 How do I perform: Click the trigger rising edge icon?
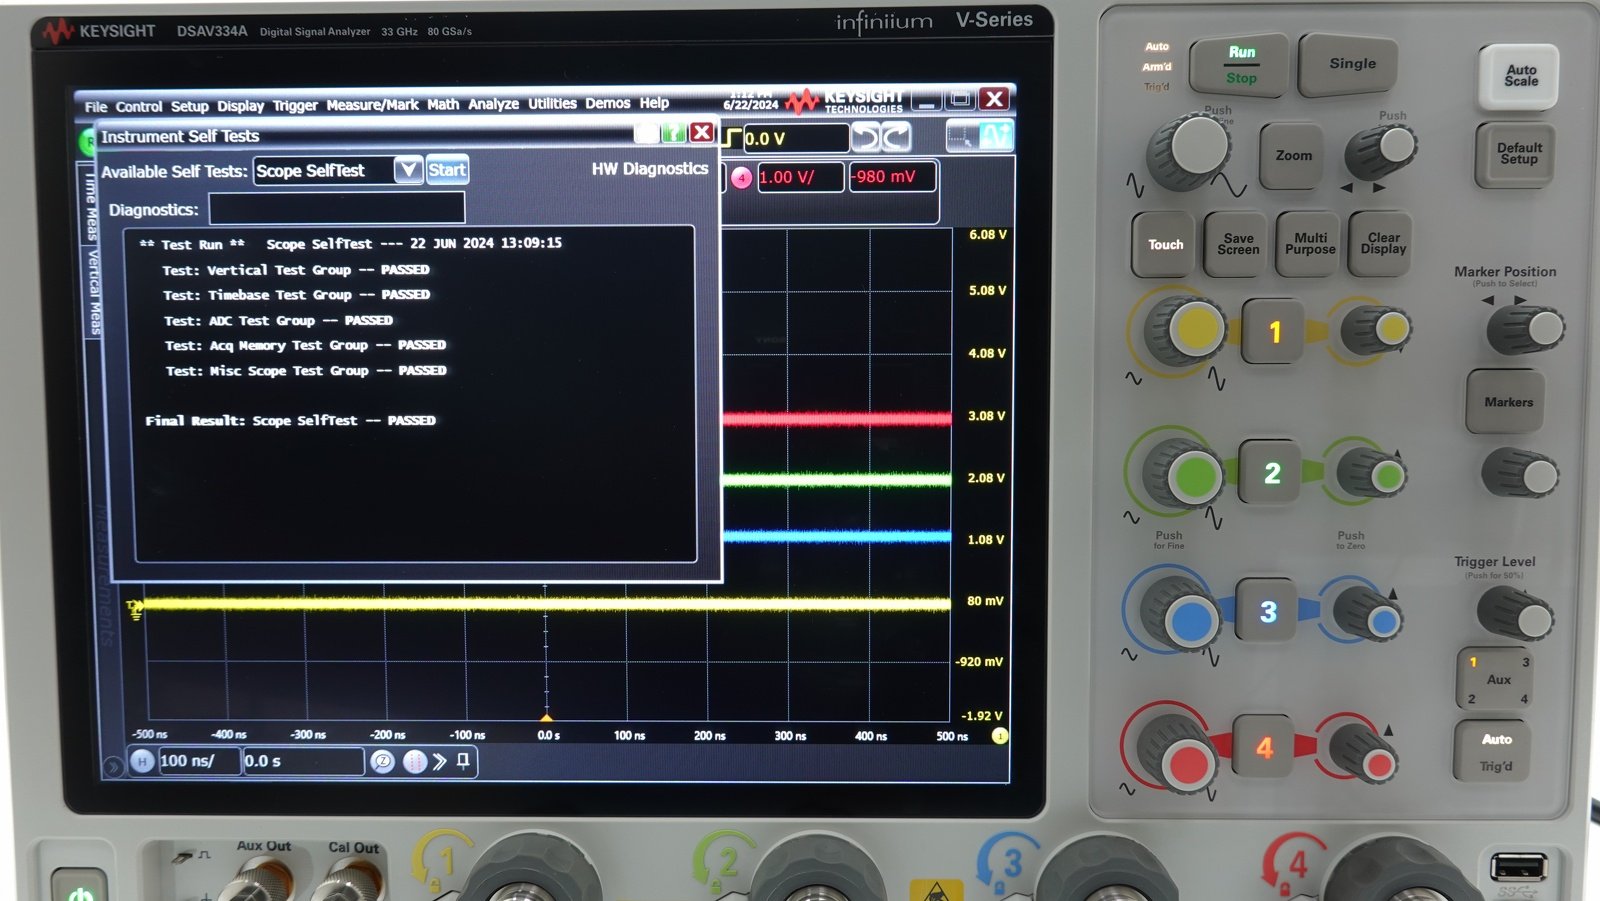click(732, 138)
